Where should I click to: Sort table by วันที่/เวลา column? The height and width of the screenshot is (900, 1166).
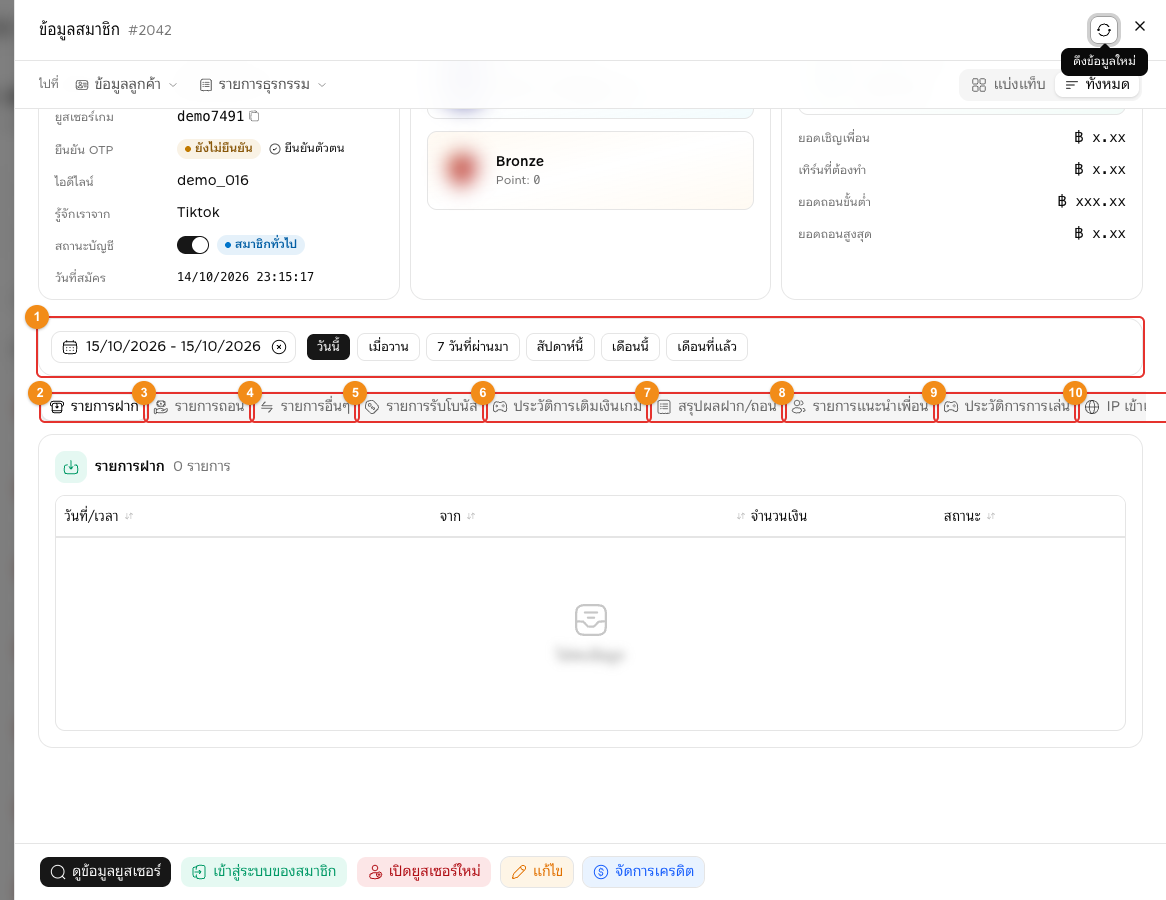[x=129, y=516]
